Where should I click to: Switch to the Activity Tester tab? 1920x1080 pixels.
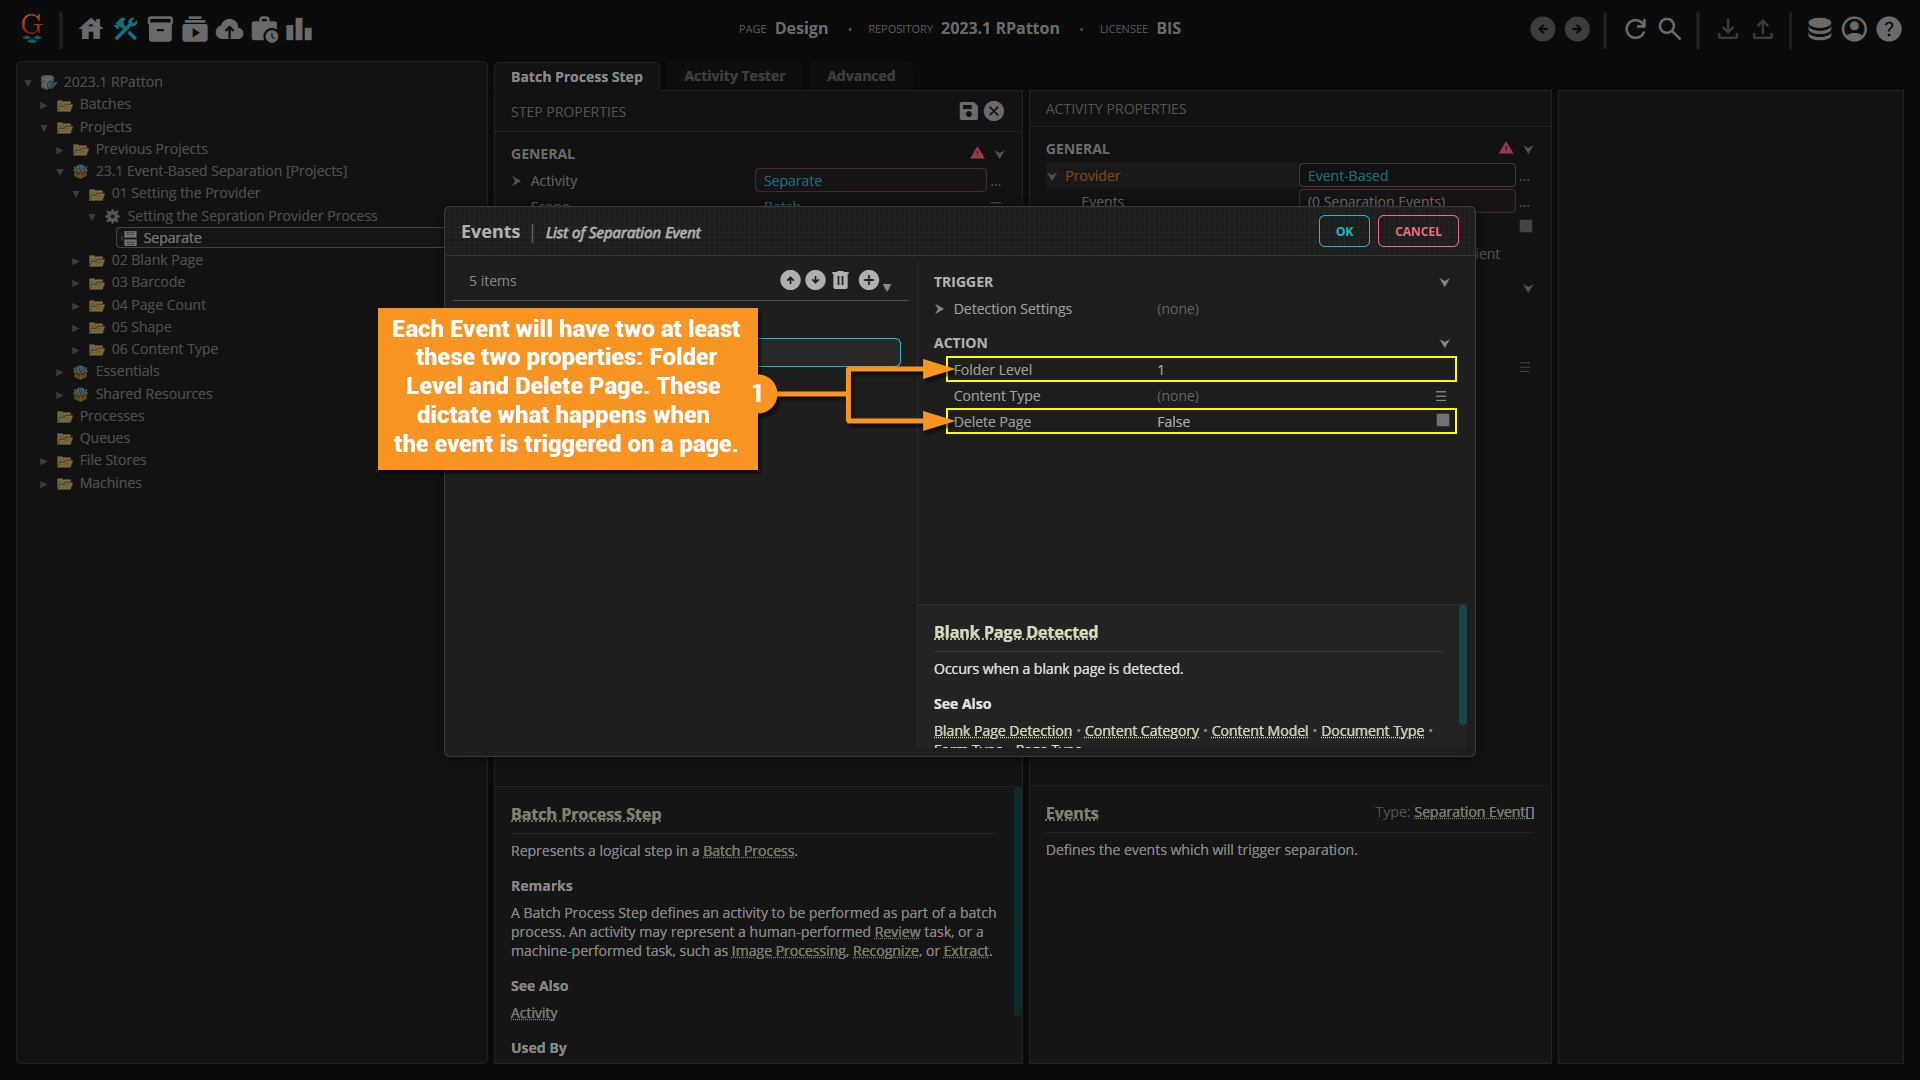point(734,76)
